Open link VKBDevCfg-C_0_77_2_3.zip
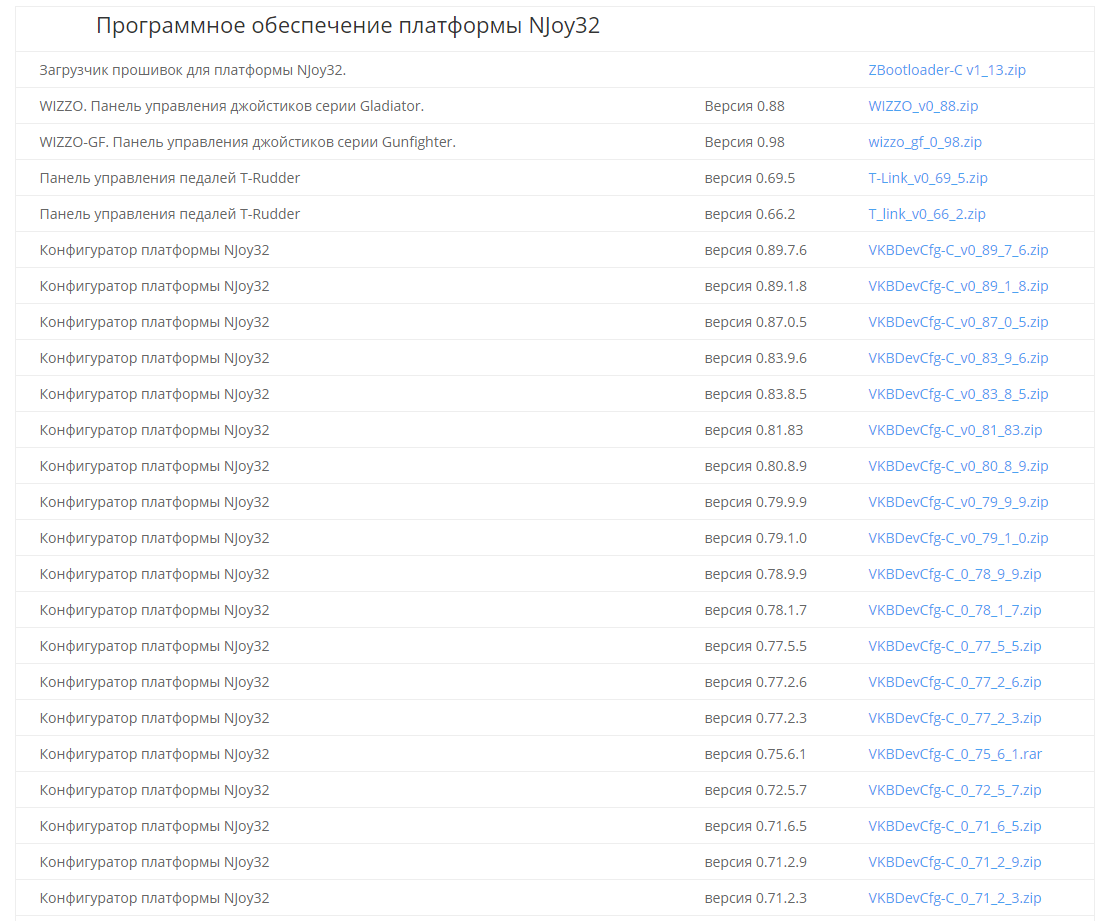This screenshot has height=921, width=1096. [954, 718]
